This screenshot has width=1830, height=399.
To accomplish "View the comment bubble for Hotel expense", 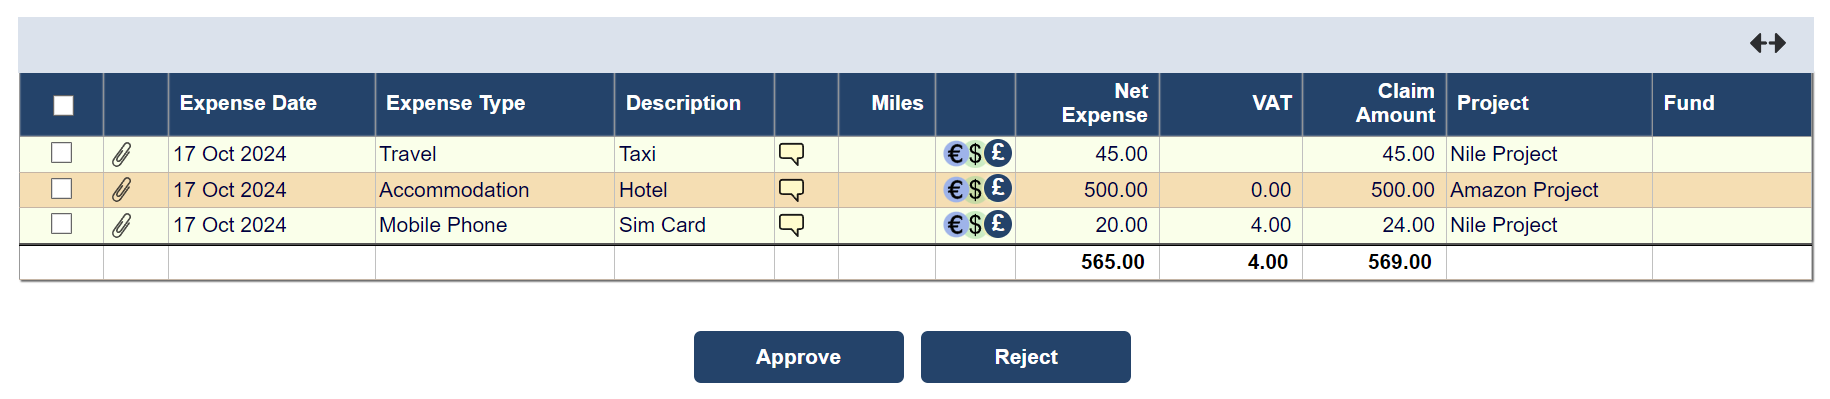I will coord(791,190).
